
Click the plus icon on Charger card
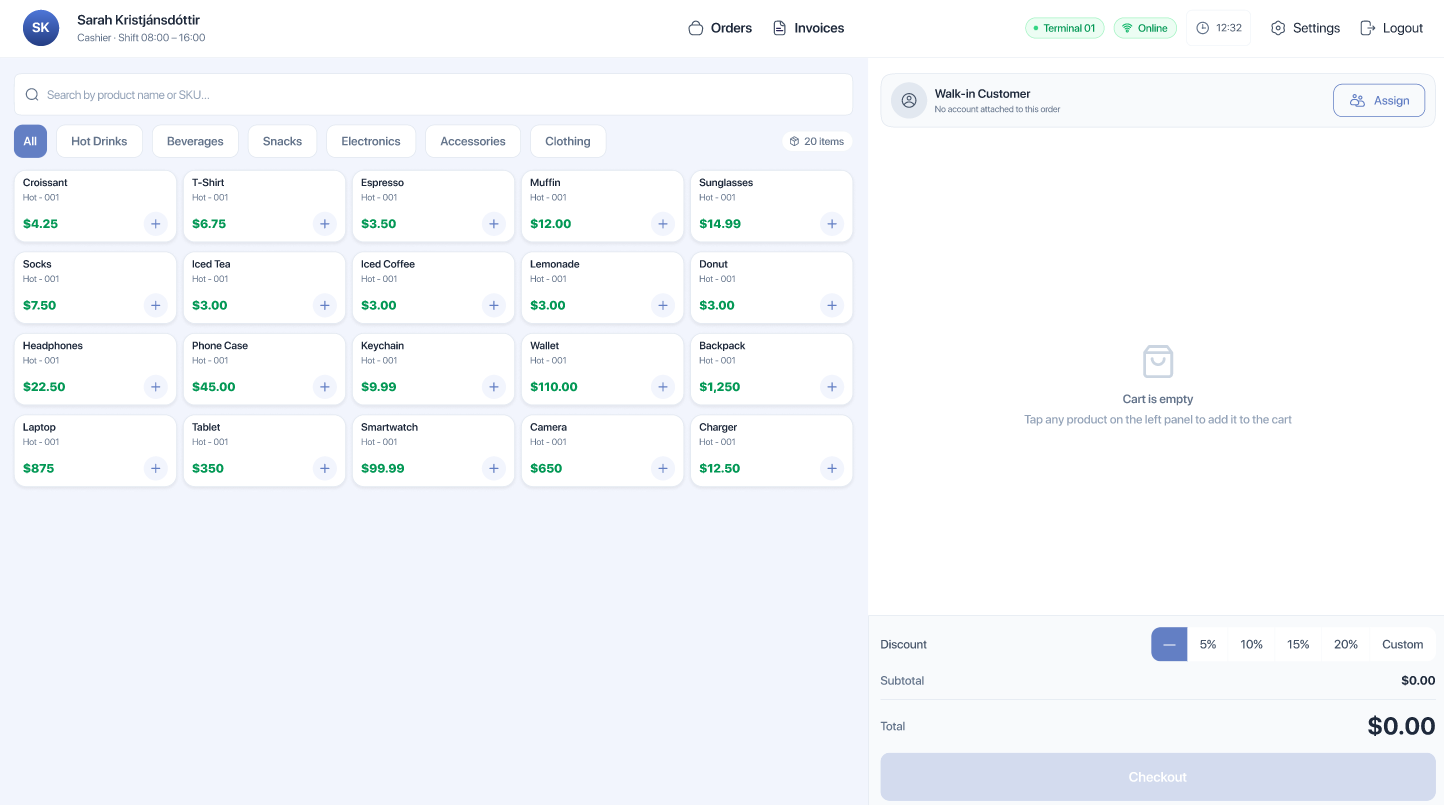pyautogui.click(x=831, y=468)
